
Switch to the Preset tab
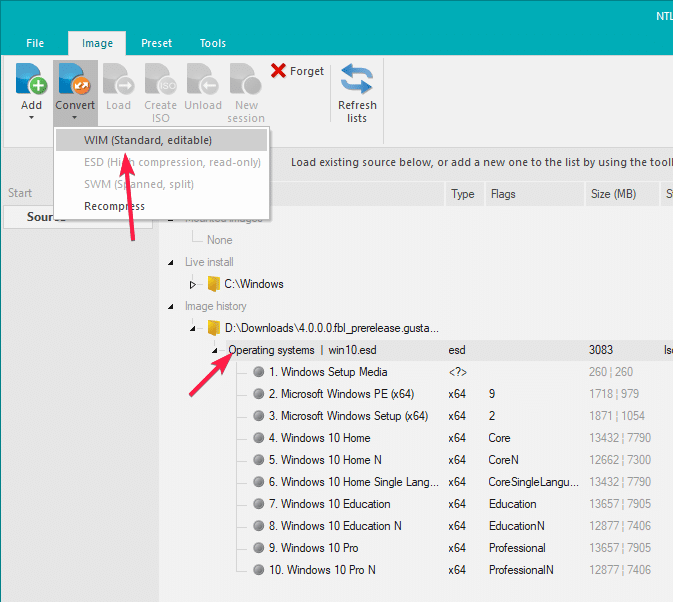point(156,43)
